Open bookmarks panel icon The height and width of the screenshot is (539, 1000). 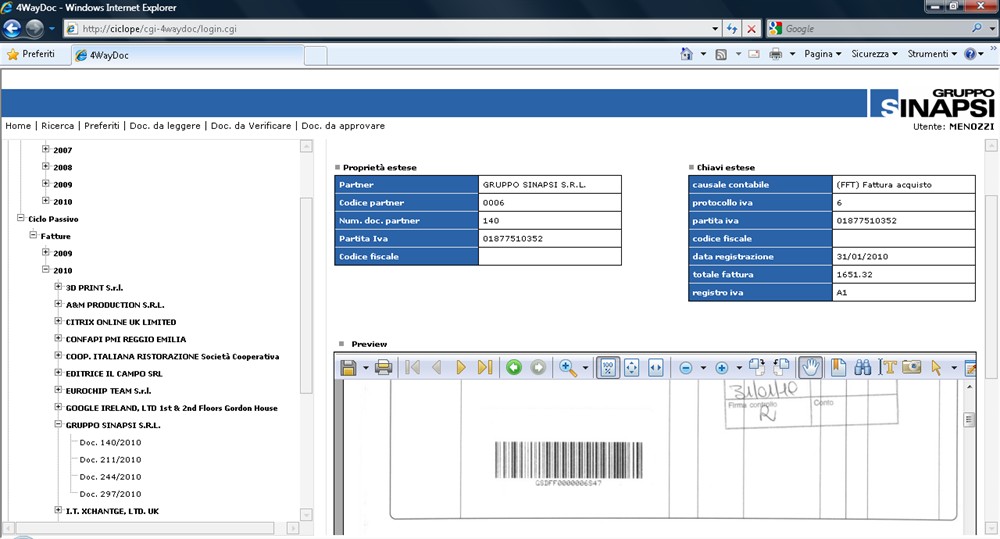pyautogui.click(x=838, y=367)
